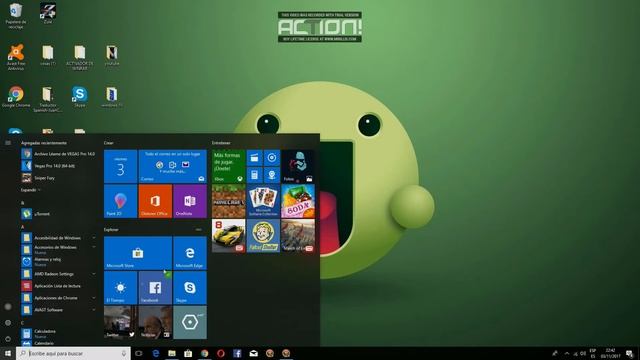Click the taskbar clock and date

[610, 353]
